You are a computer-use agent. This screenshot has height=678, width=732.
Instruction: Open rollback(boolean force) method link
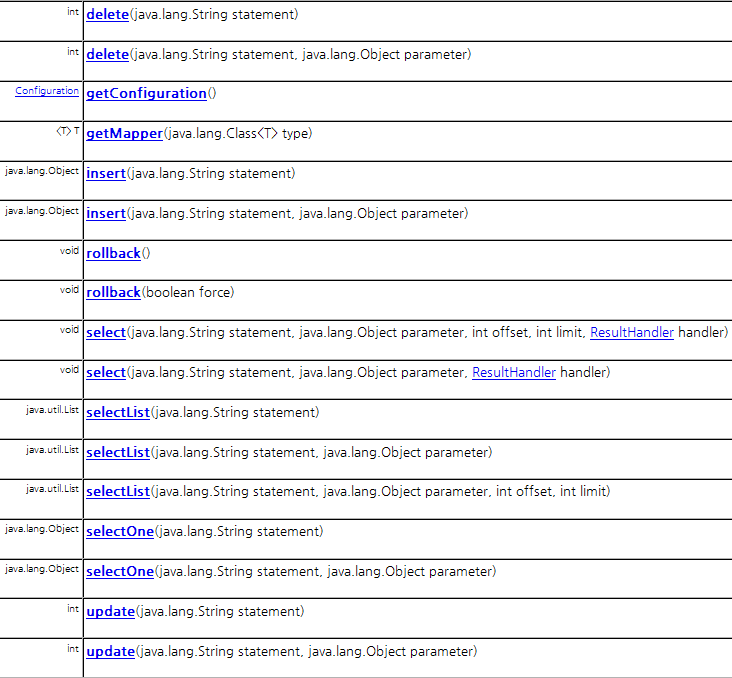coord(113,292)
